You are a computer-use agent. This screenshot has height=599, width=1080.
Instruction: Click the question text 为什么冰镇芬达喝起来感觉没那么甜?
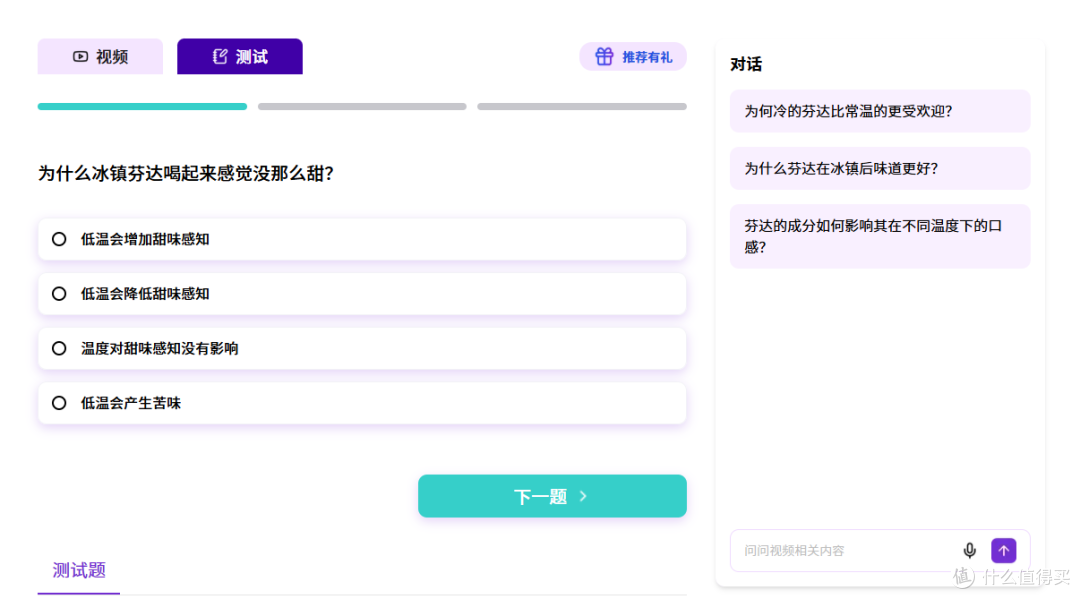coord(186,174)
